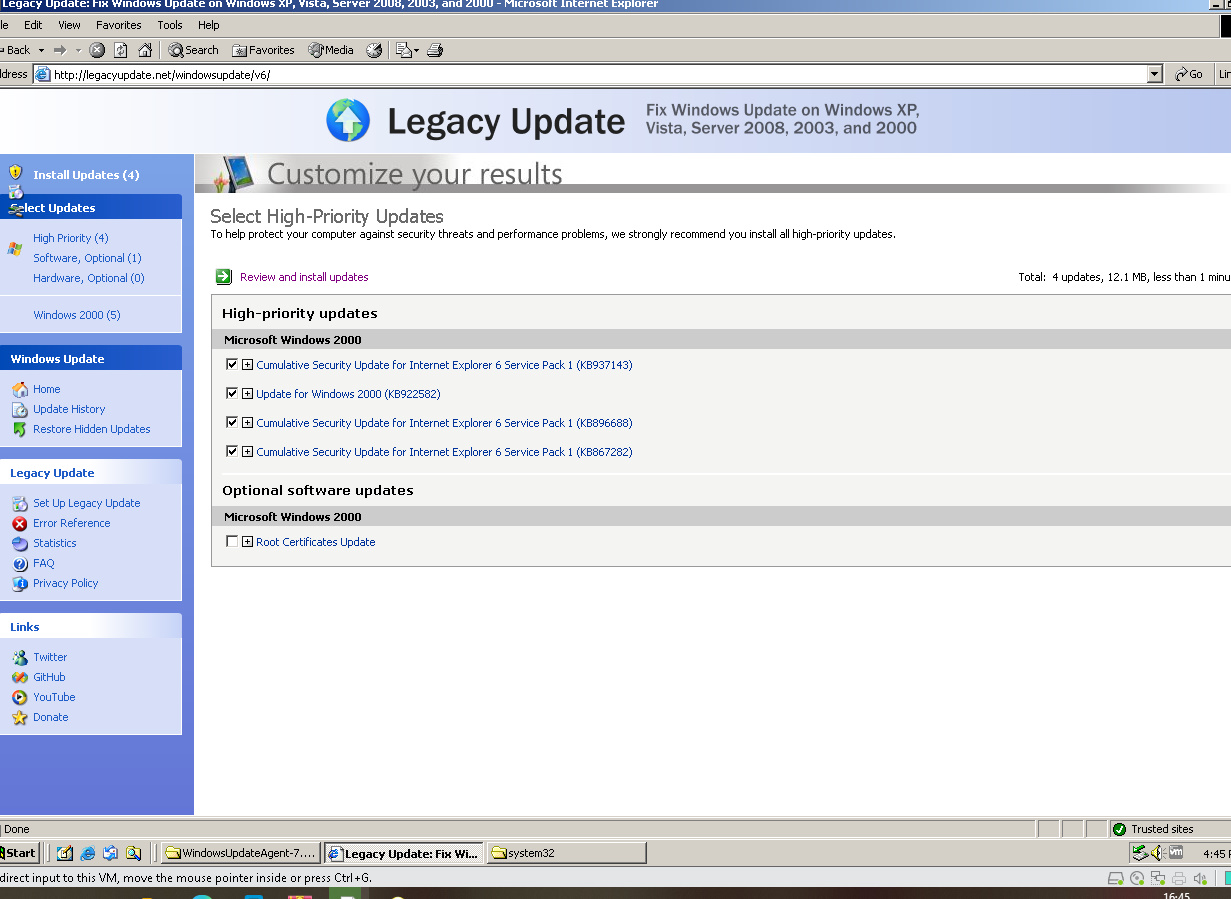Viewport: 1231px width, 899px height.
Task: Click Set Up Legacy Update icon
Action: point(20,503)
